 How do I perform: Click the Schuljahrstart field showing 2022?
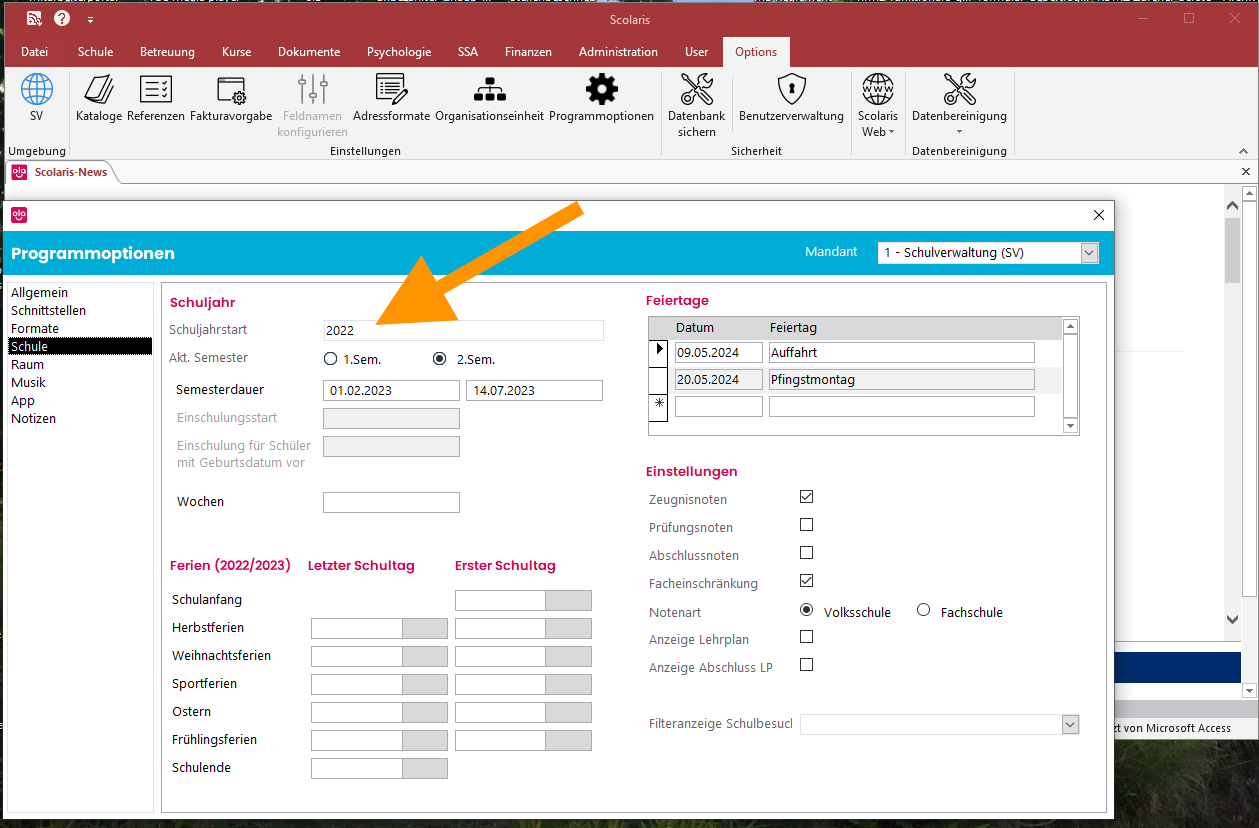tap(464, 331)
